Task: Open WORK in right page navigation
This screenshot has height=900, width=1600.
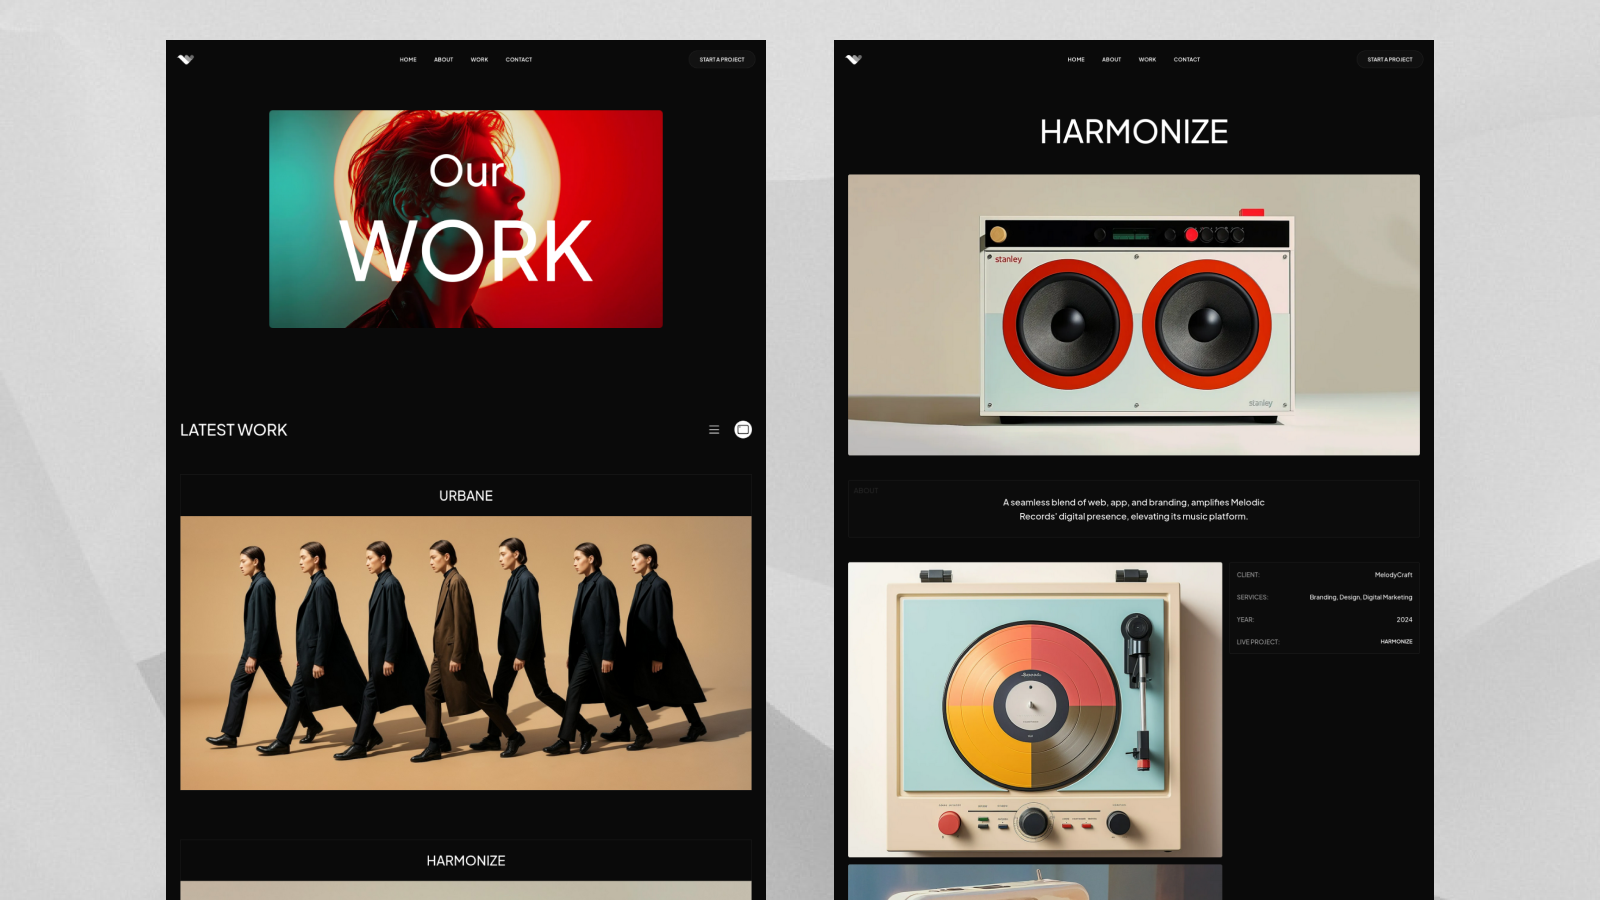Action: (x=1147, y=60)
